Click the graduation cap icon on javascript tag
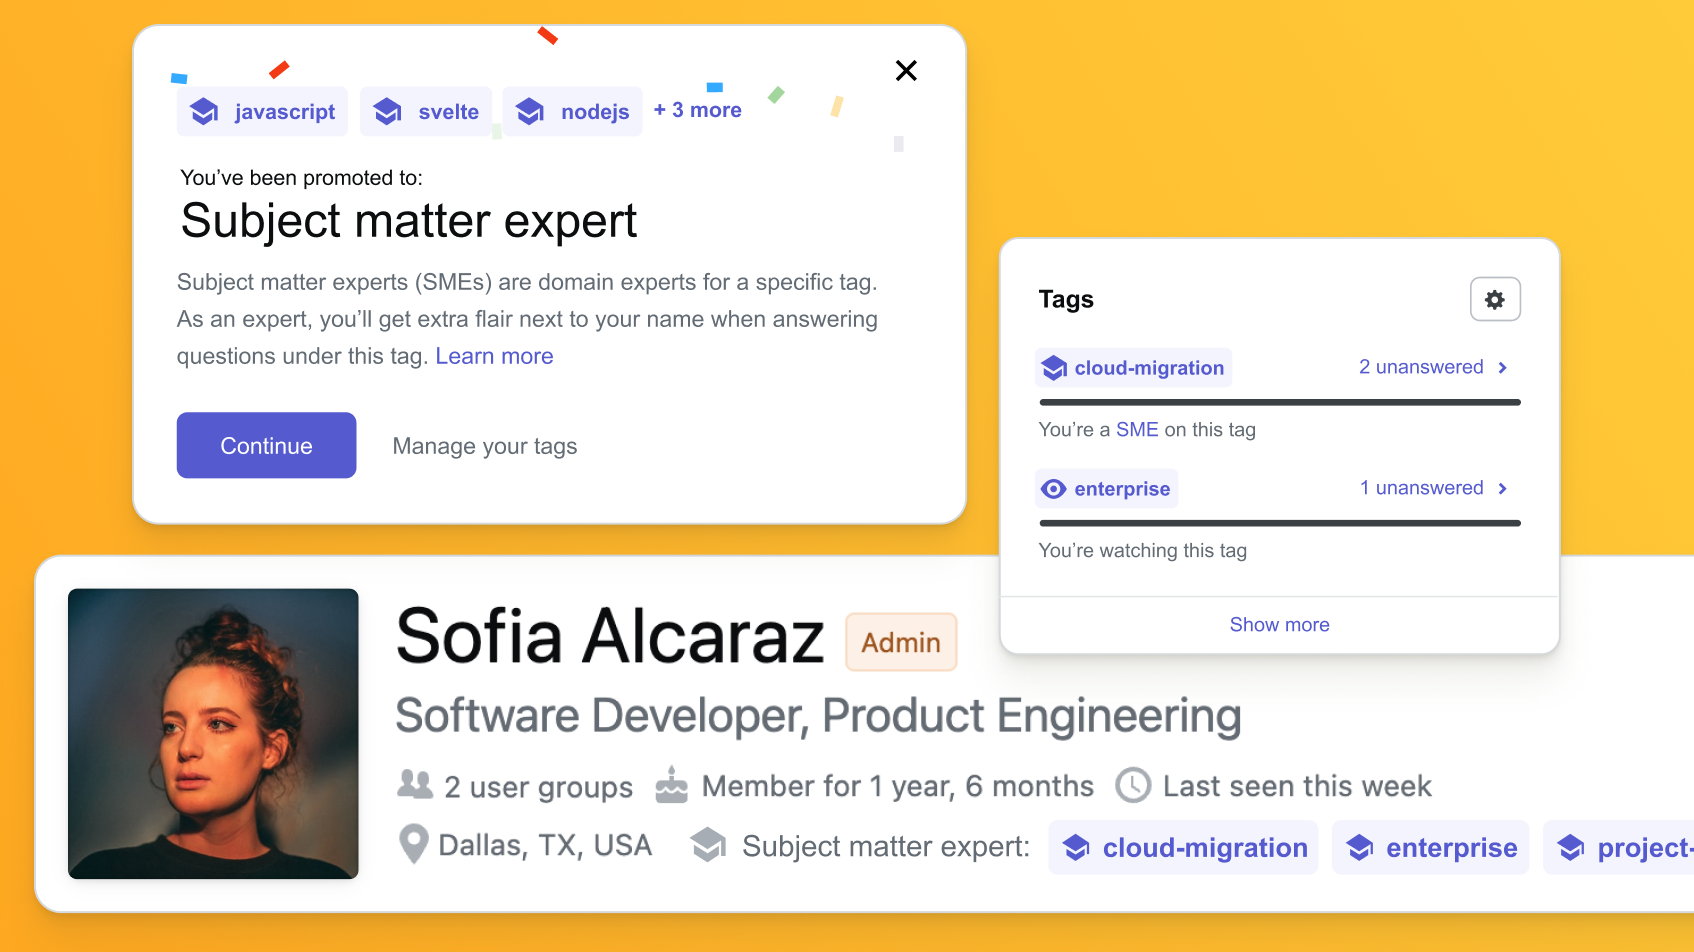 [205, 112]
